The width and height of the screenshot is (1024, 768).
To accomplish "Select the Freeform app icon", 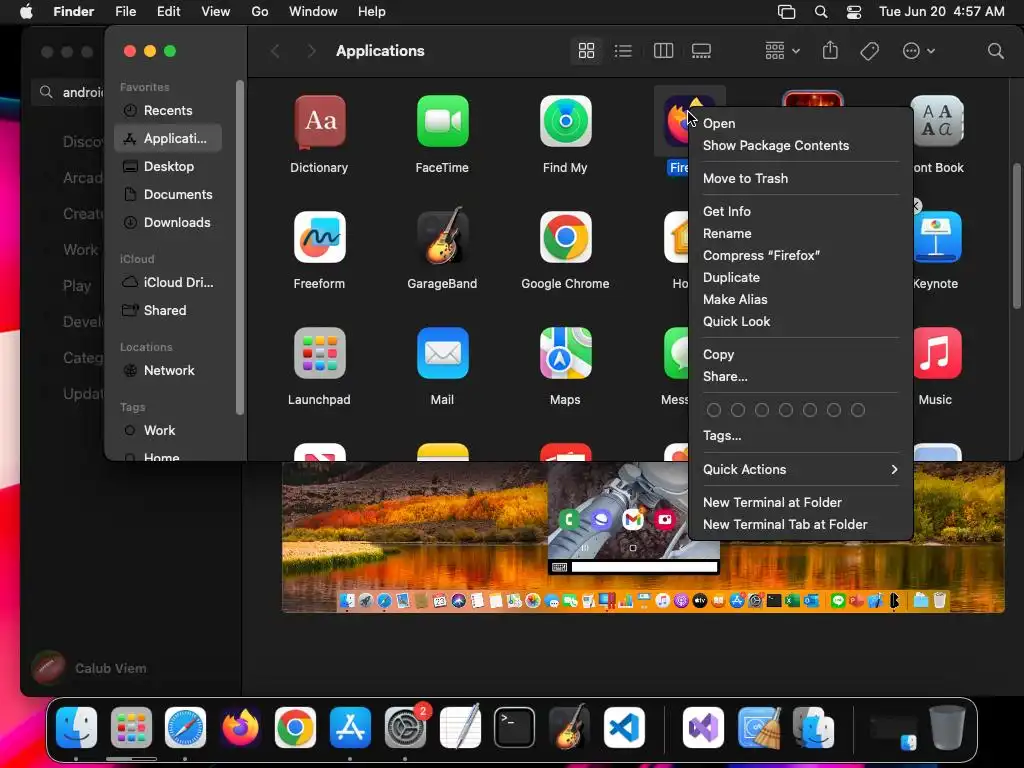I will [319, 237].
